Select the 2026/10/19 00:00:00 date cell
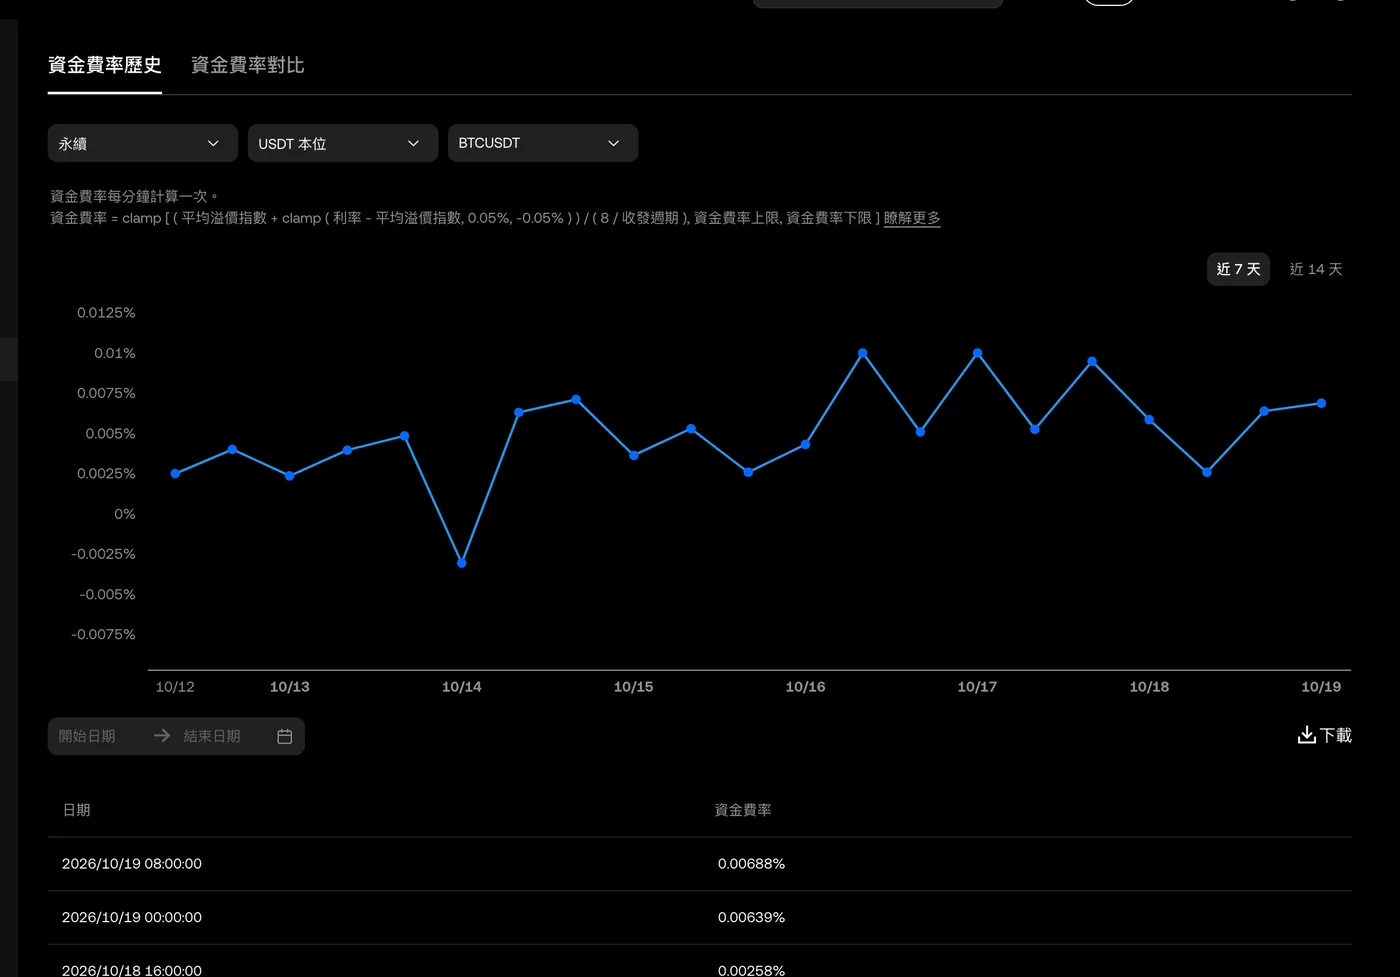 click(132, 917)
